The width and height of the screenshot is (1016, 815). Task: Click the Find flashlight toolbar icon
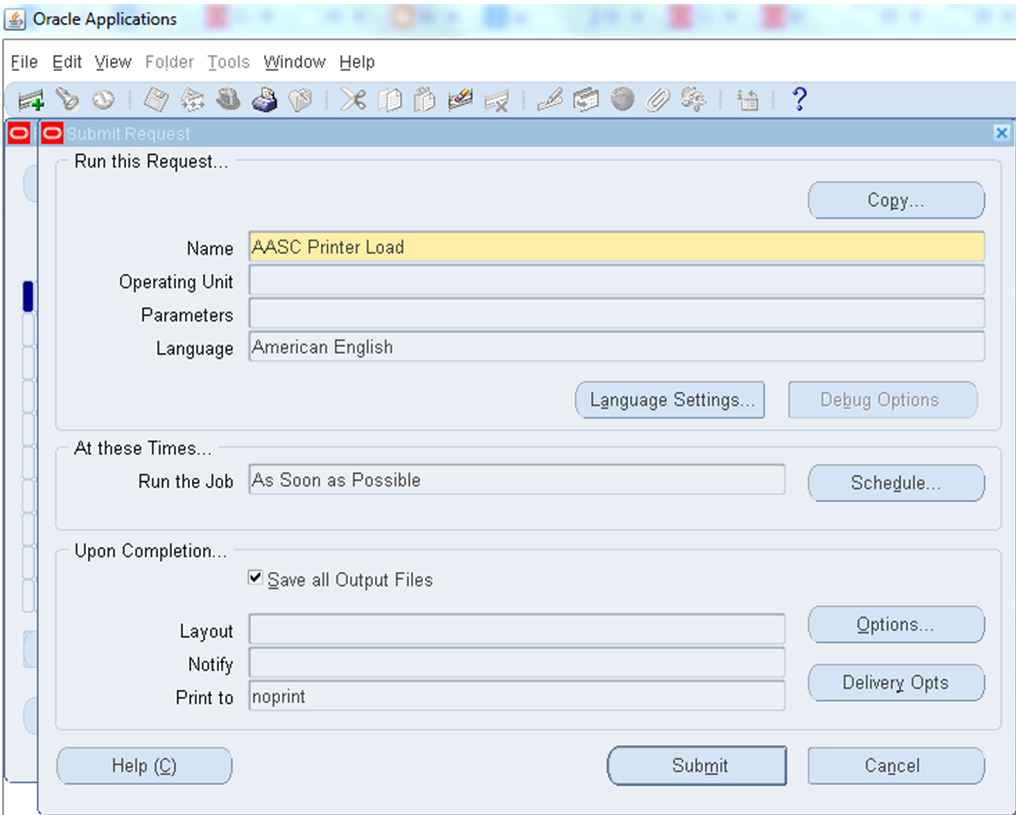tap(67, 100)
